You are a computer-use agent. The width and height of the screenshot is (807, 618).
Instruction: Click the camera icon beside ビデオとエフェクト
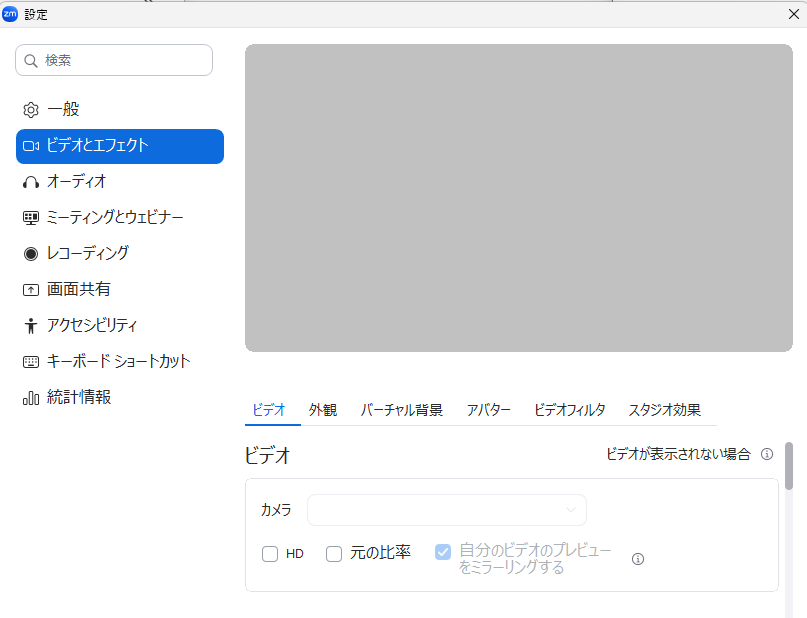tap(31, 146)
